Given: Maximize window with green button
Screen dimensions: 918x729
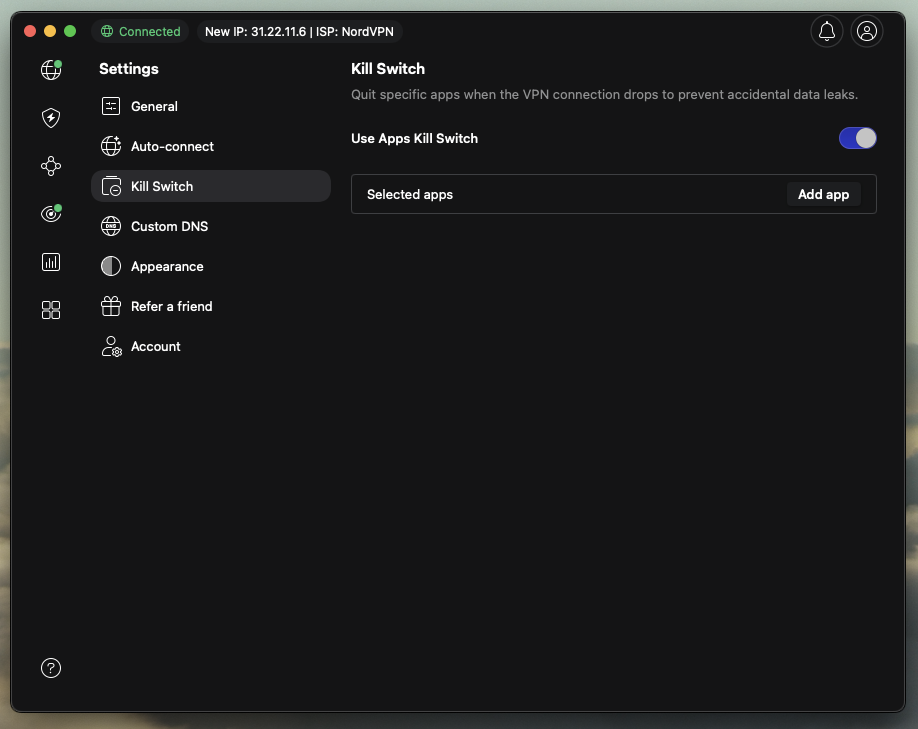Looking at the screenshot, I should (x=70, y=31).
